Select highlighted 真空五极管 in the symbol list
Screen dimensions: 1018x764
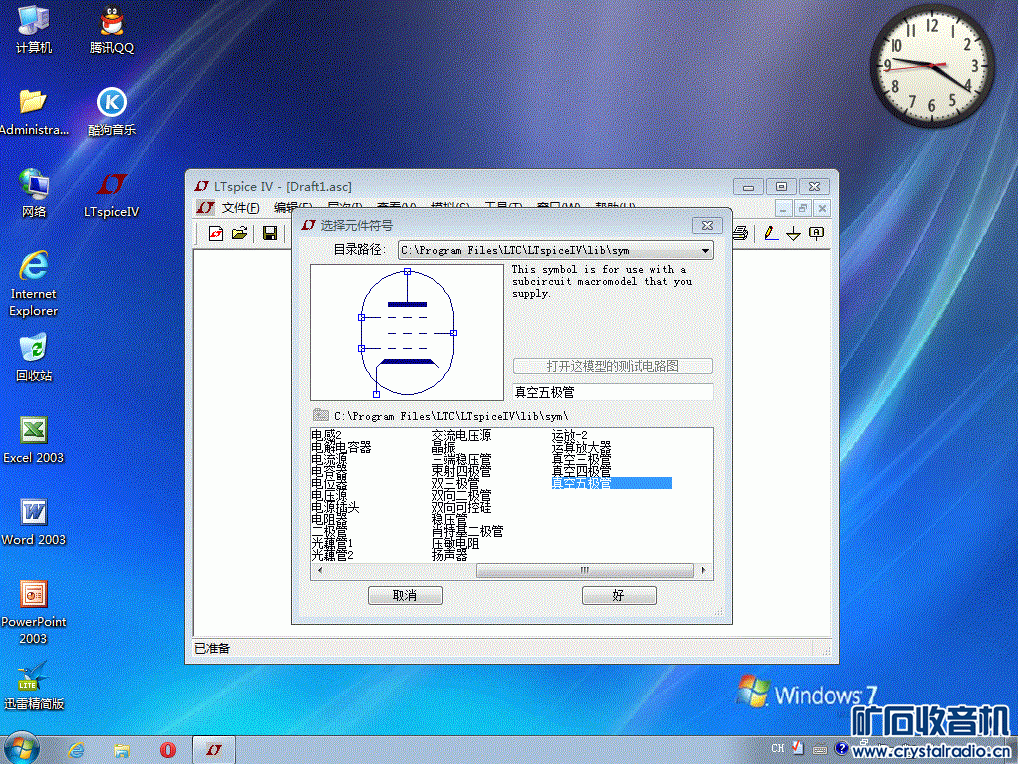pos(612,483)
